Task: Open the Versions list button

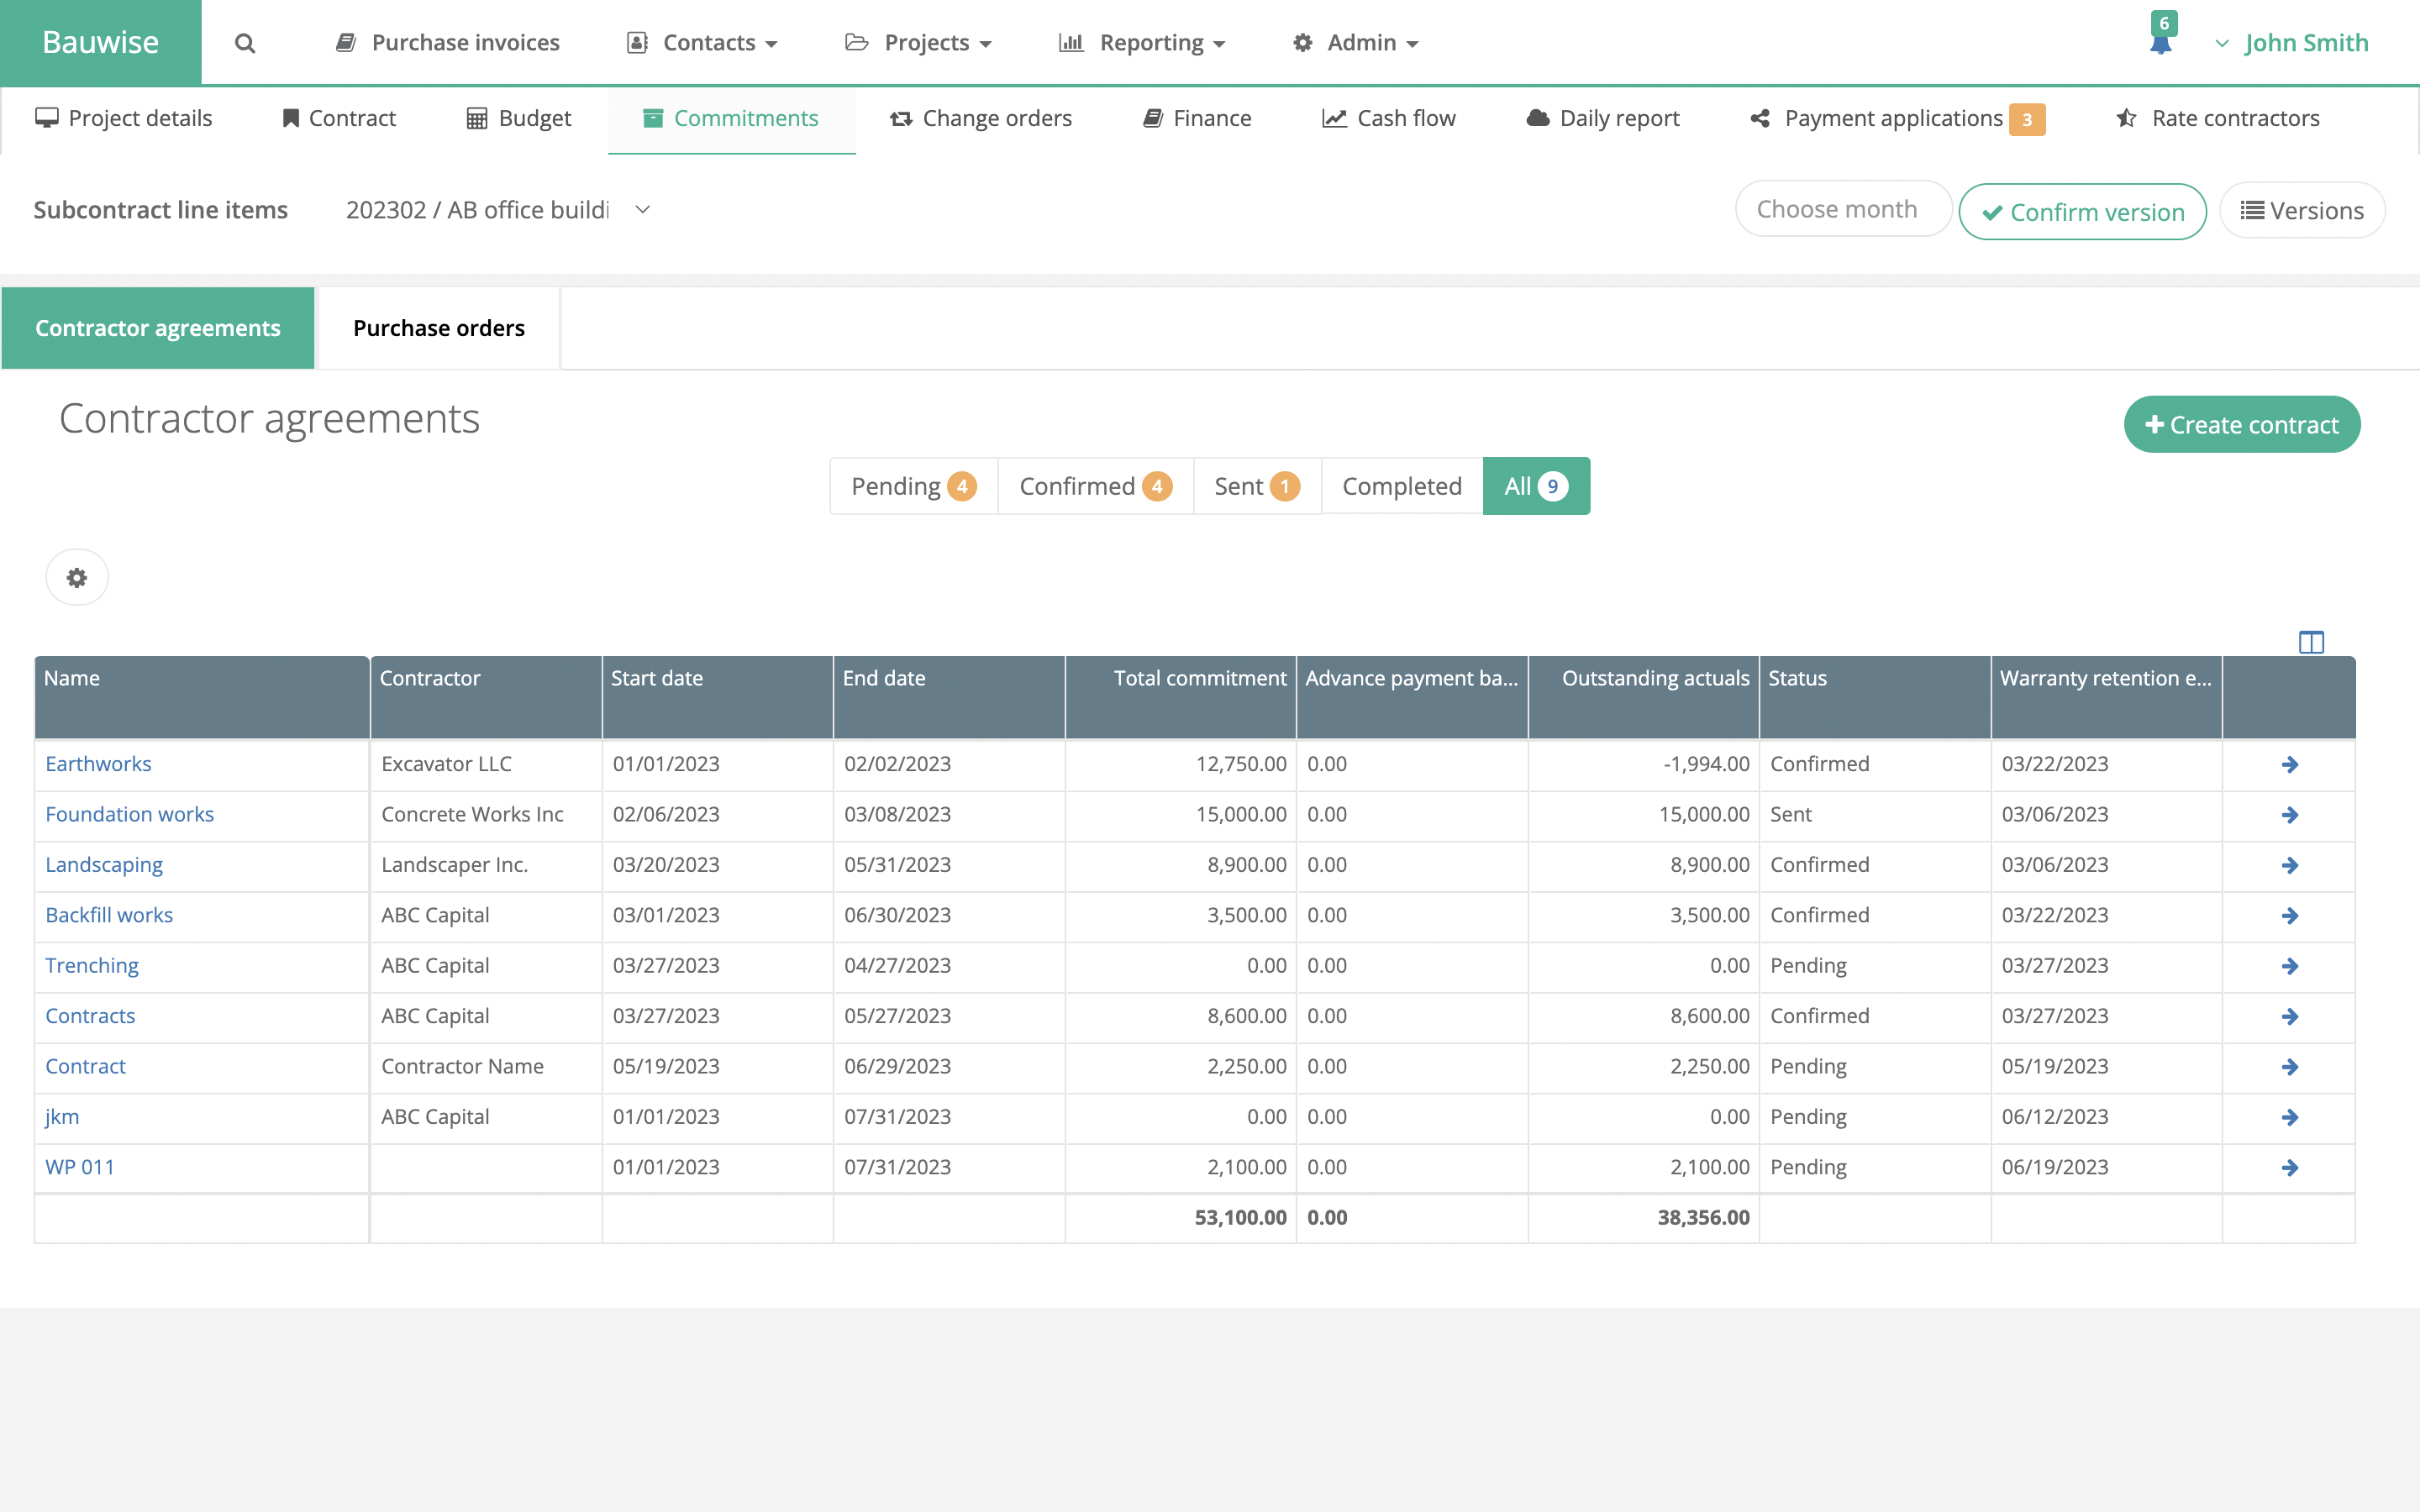Action: coord(2302,210)
